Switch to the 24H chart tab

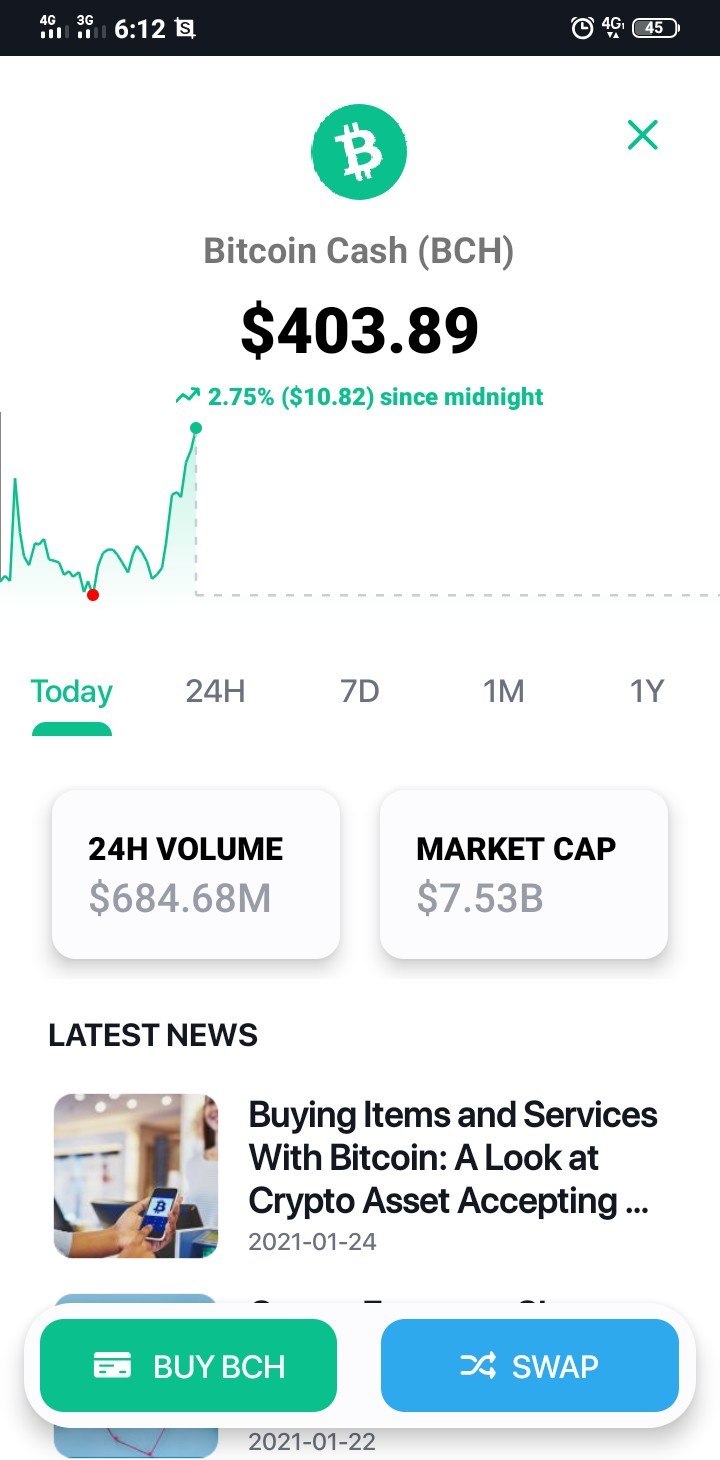[x=215, y=691]
